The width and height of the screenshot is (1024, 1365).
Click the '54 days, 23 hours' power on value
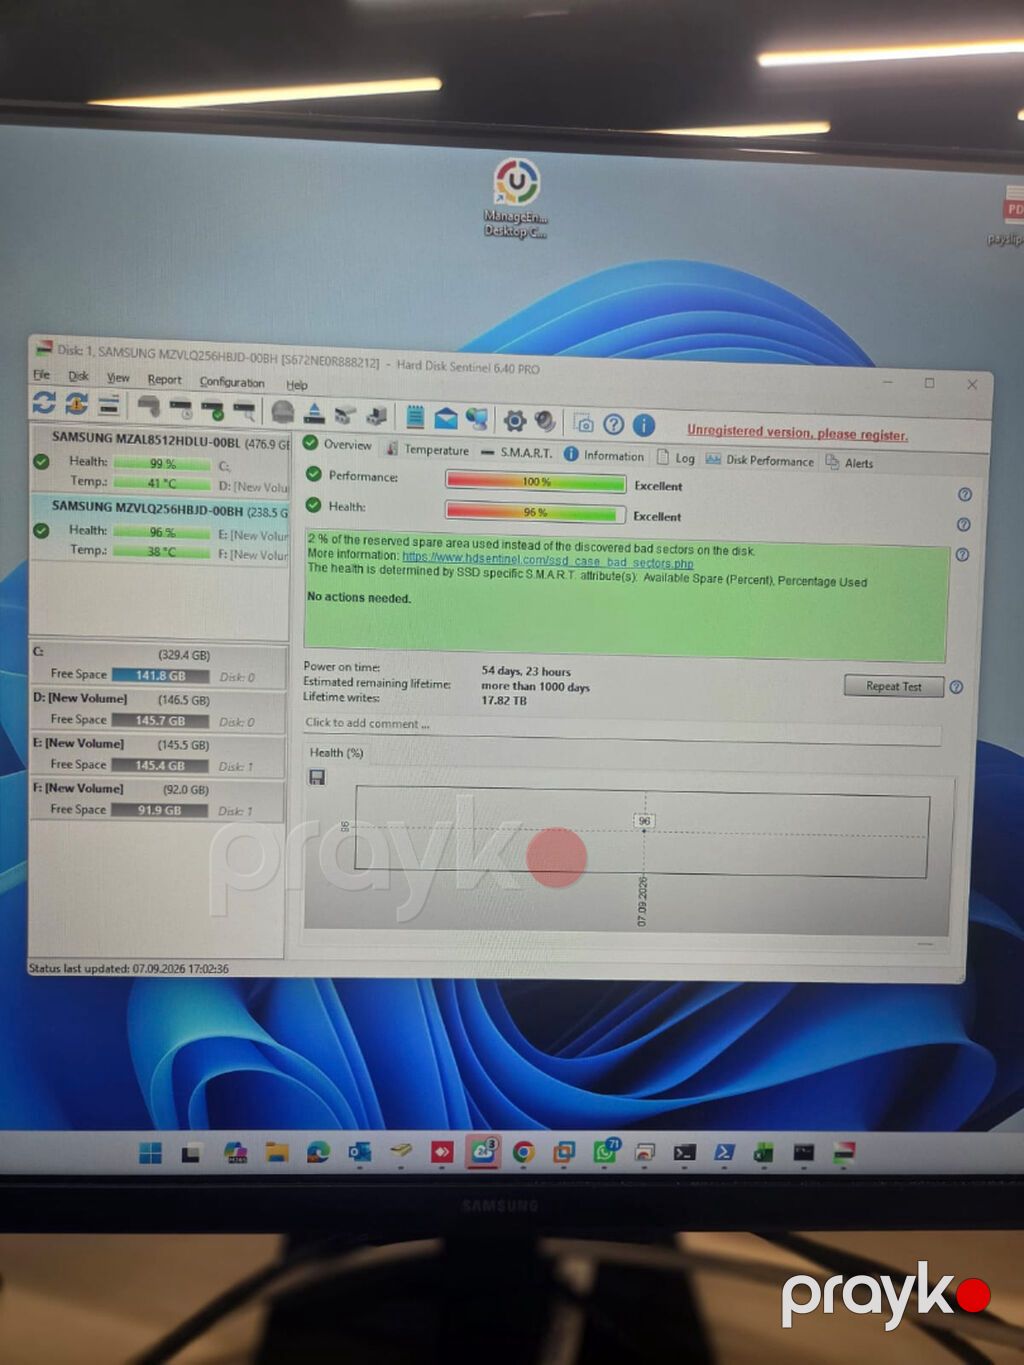[526, 671]
